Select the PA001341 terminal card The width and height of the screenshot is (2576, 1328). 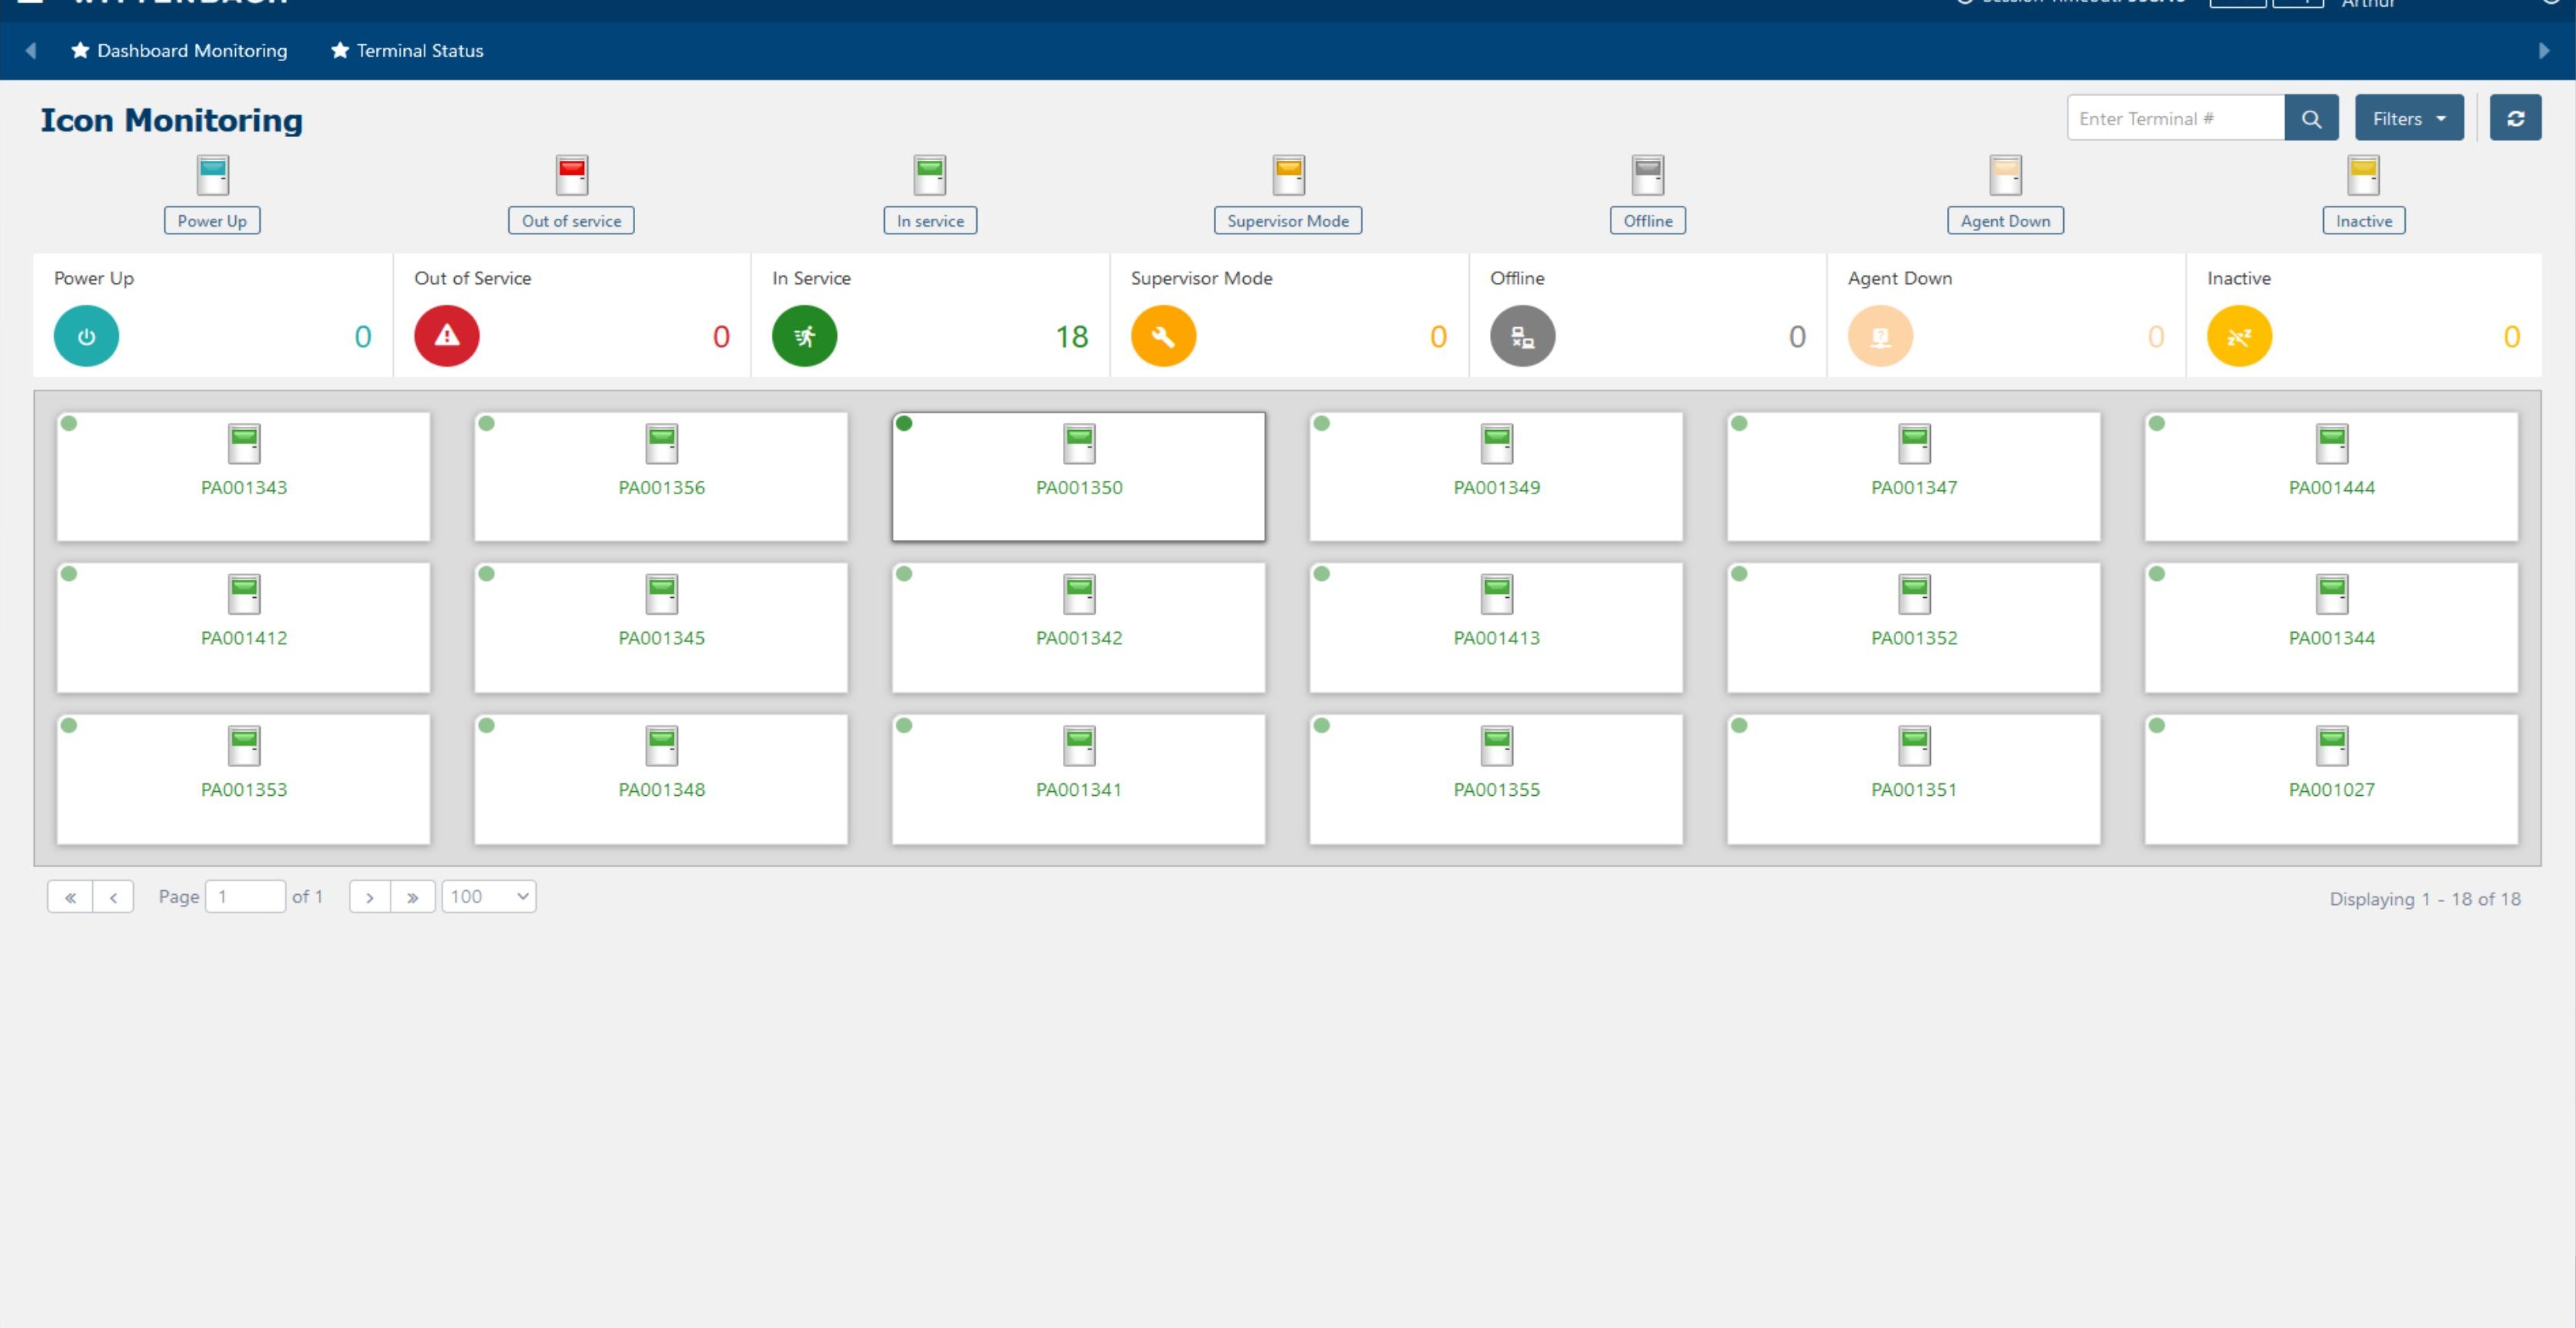click(x=1079, y=779)
